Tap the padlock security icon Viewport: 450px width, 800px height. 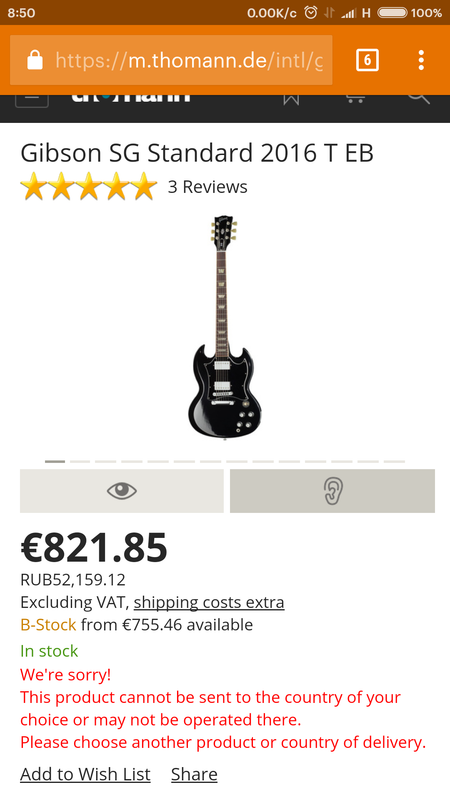tap(35, 60)
